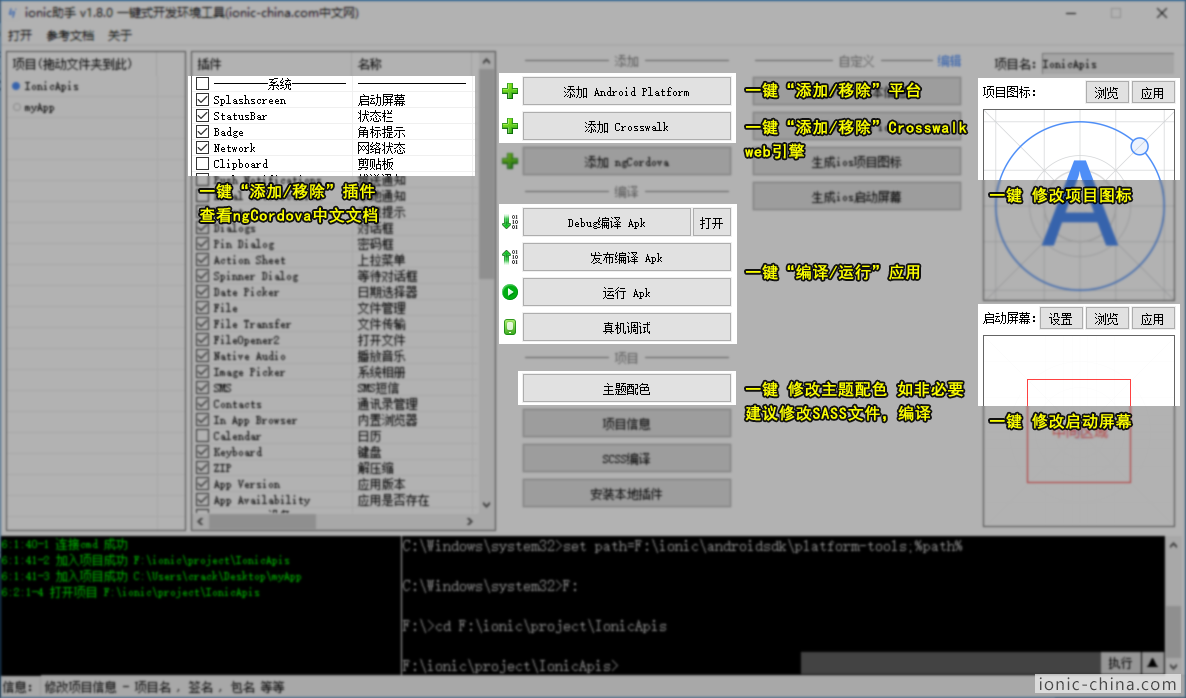Start a Debug编译 Apk build
Image resolution: width=1186 pixels, height=698 pixels.
tap(607, 222)
